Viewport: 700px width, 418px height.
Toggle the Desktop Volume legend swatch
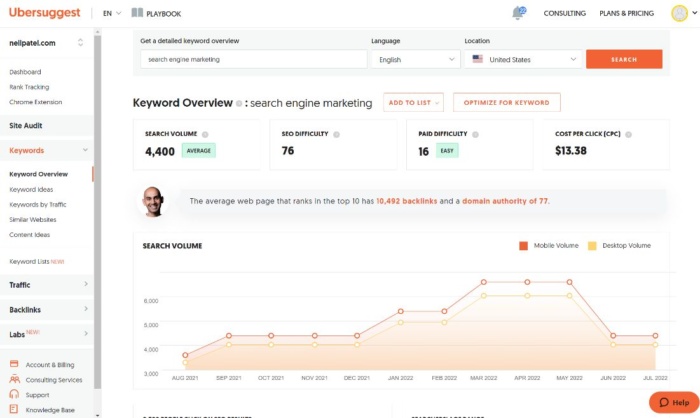tap(592, 246)
